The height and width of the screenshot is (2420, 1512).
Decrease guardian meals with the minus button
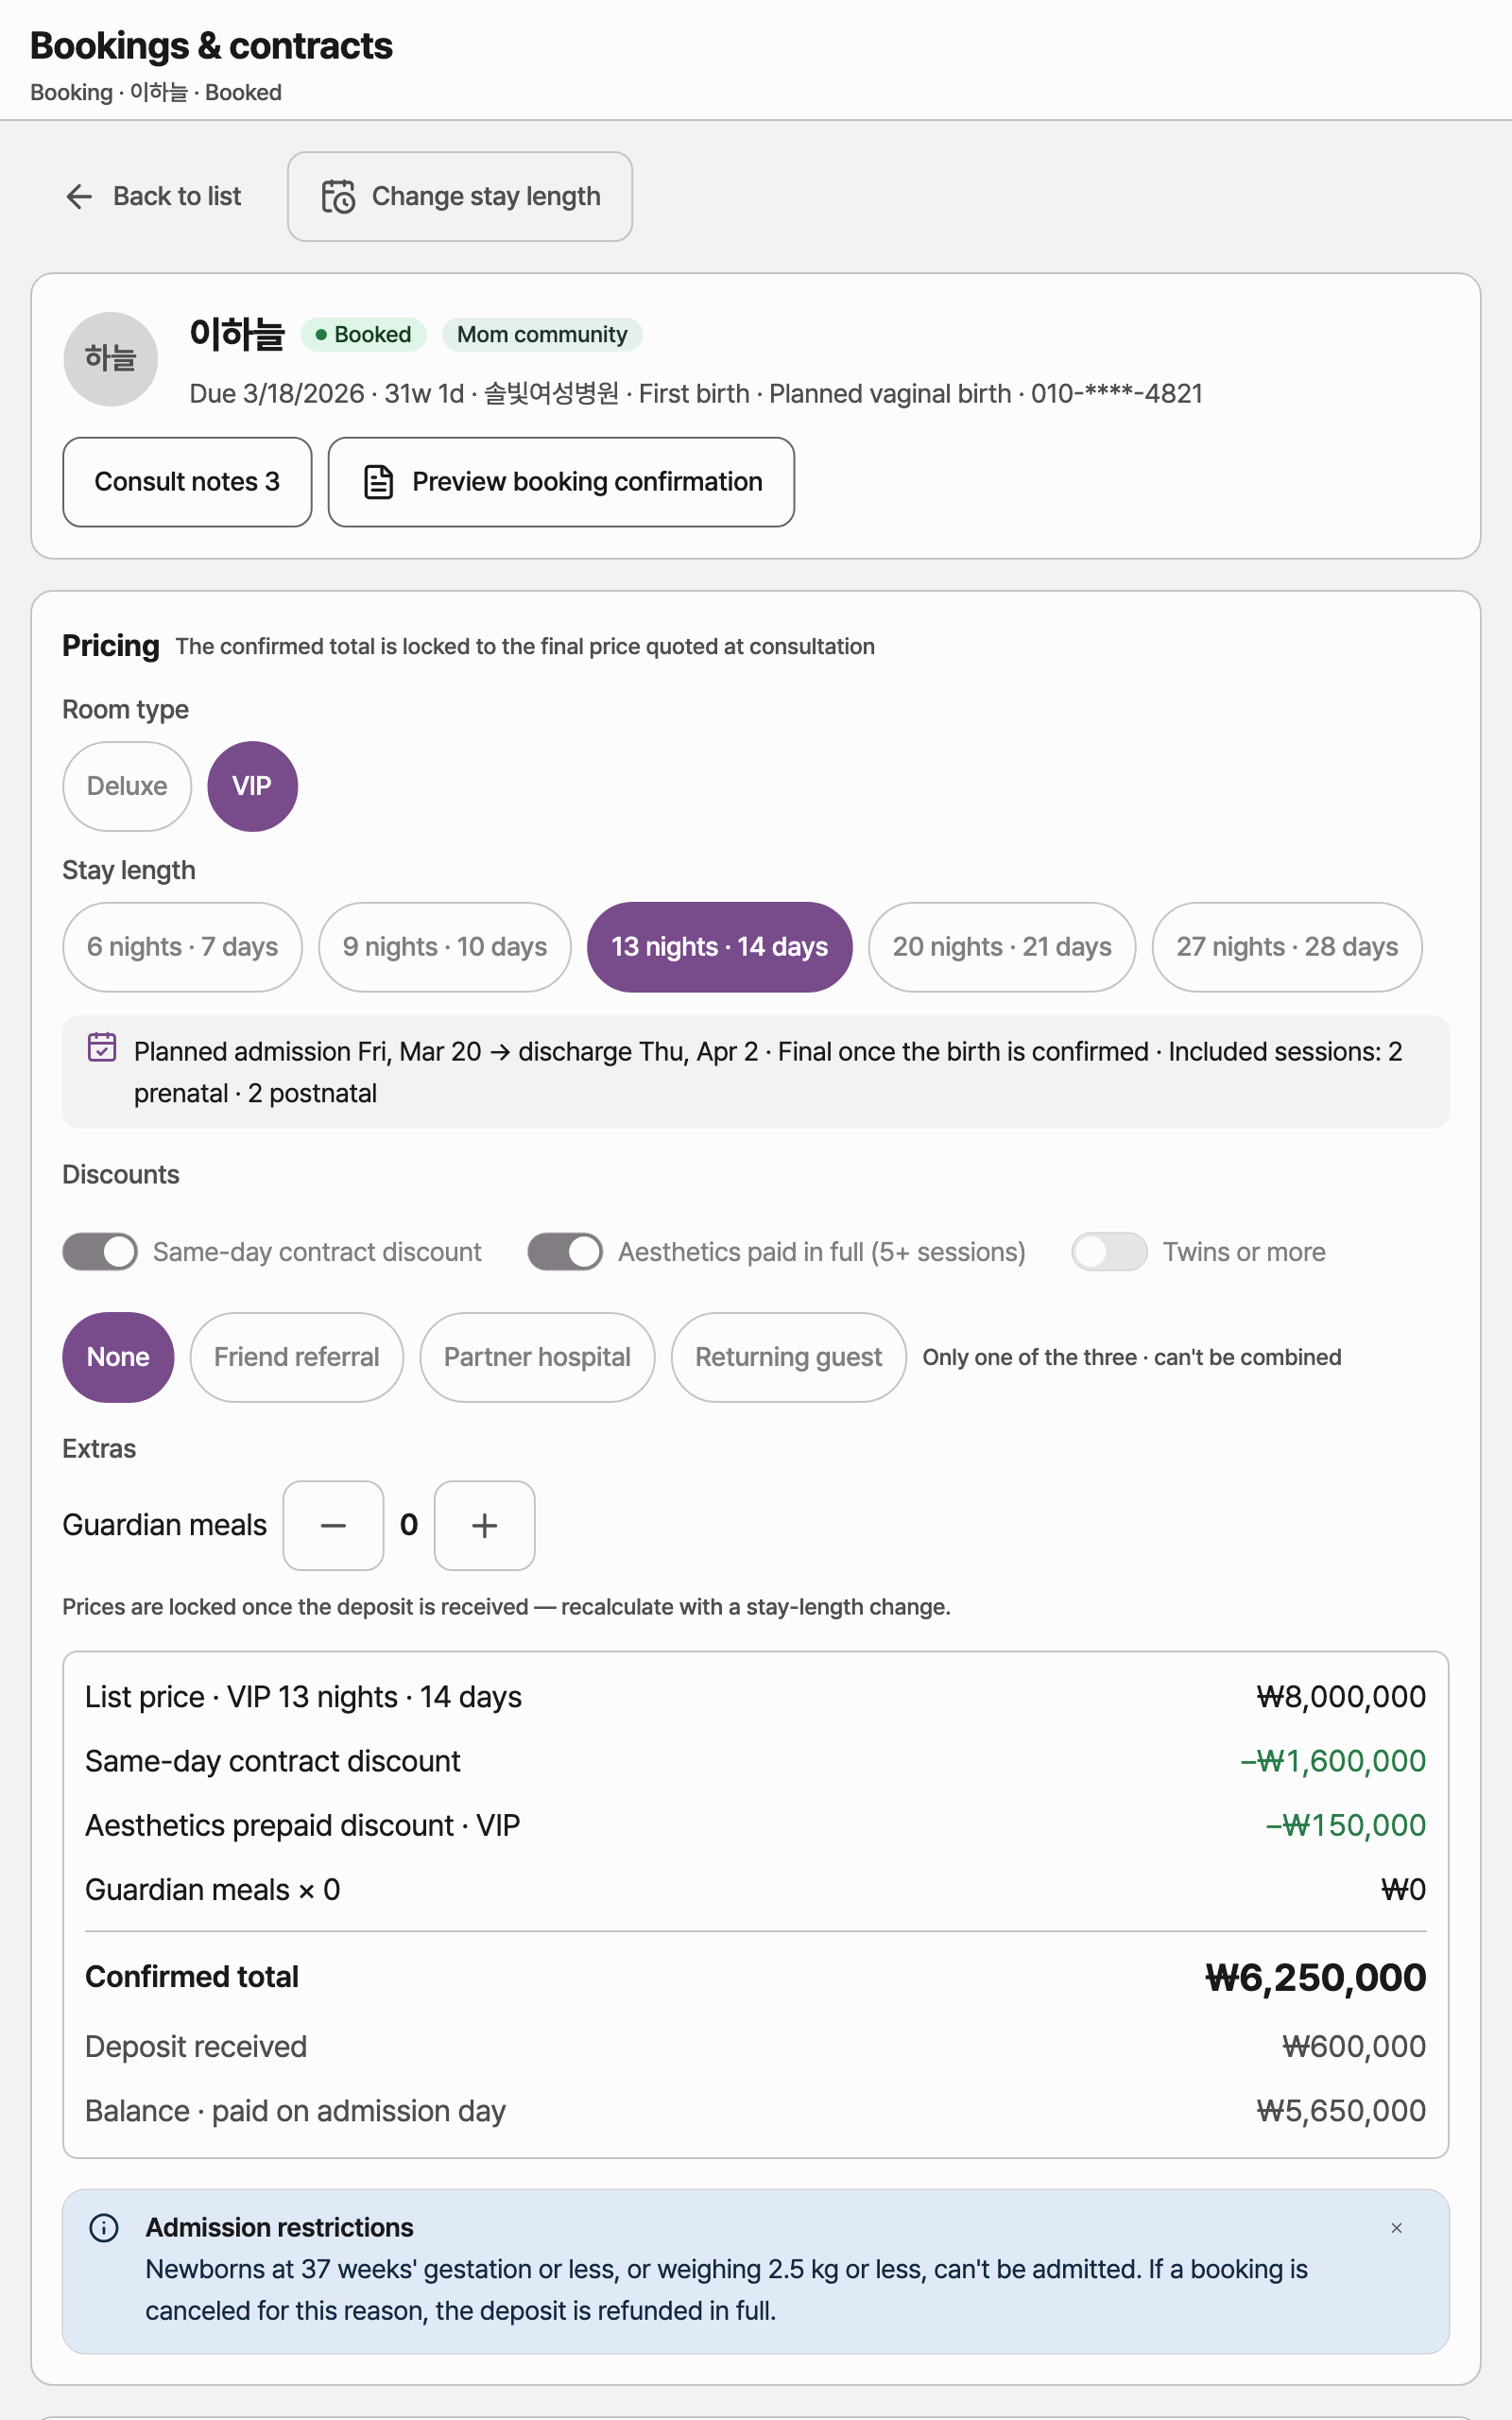point(333,1525)
